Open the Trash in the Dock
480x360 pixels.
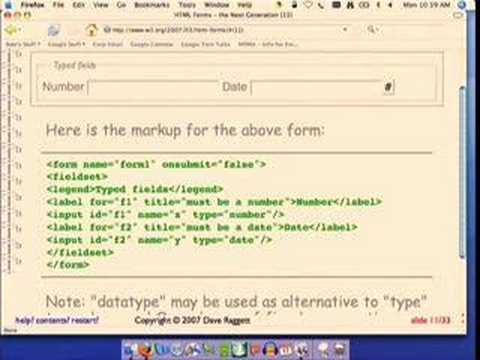339,350
